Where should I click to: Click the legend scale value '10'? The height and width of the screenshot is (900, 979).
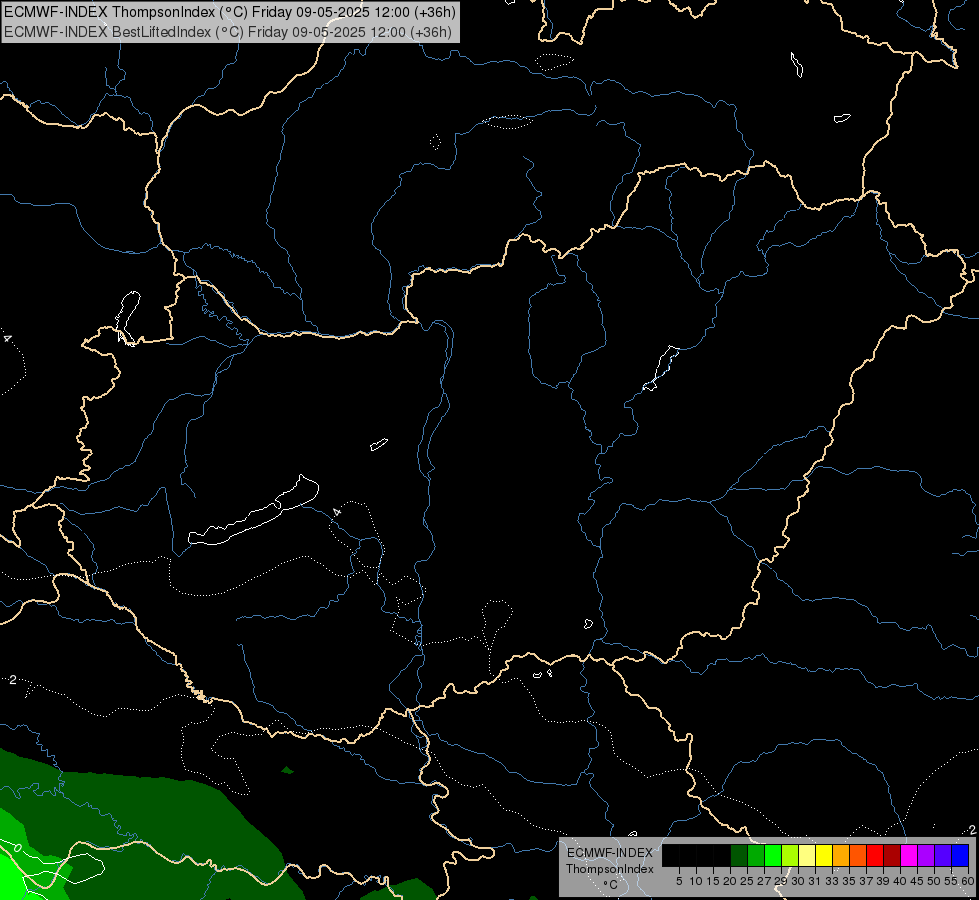tap(696, 881)
